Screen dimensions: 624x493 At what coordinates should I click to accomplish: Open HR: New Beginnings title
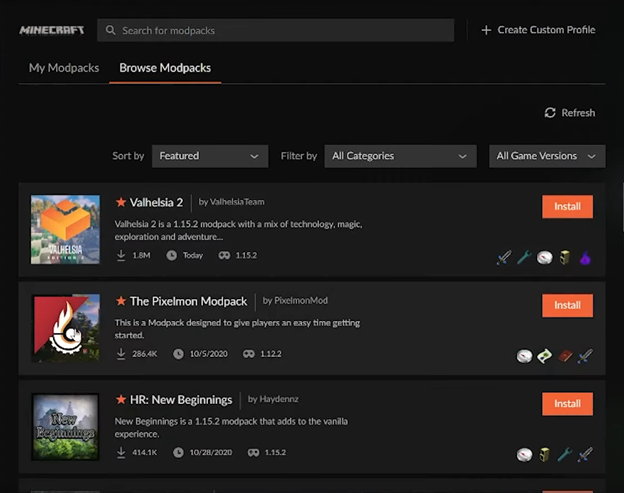[181, 400]
